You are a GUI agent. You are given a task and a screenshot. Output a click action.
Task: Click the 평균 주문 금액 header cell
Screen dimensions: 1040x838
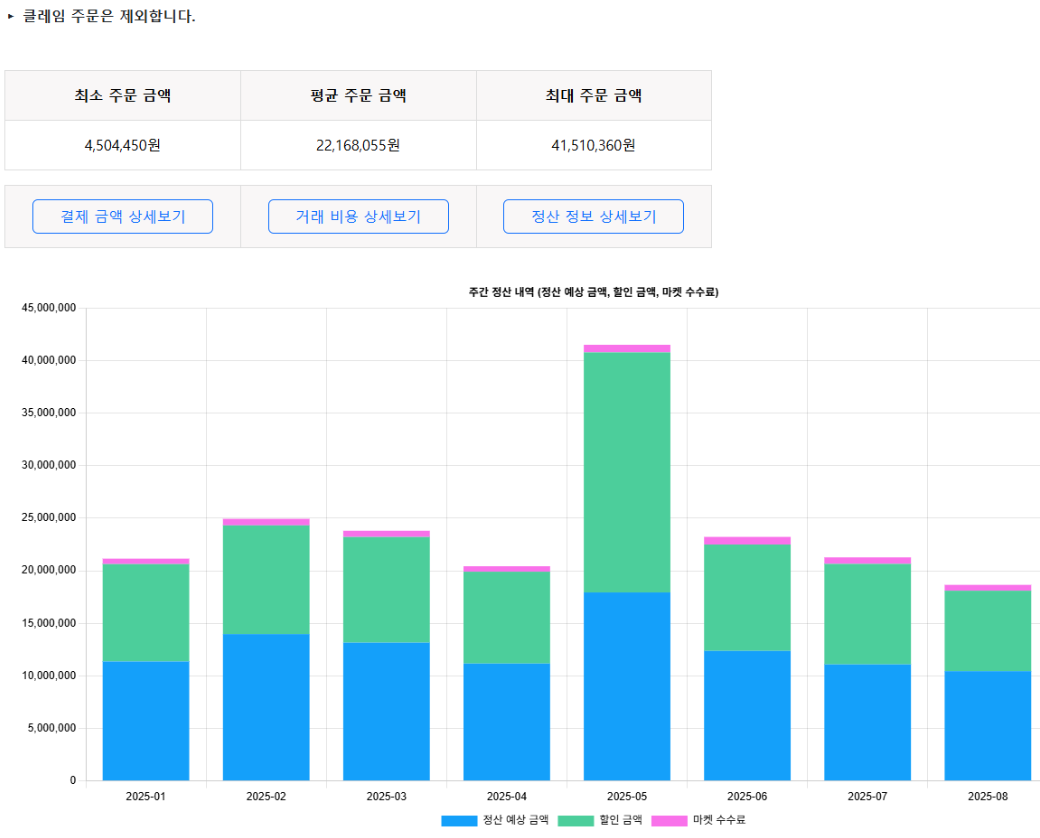pyautogui.click(x=358, y=96)
